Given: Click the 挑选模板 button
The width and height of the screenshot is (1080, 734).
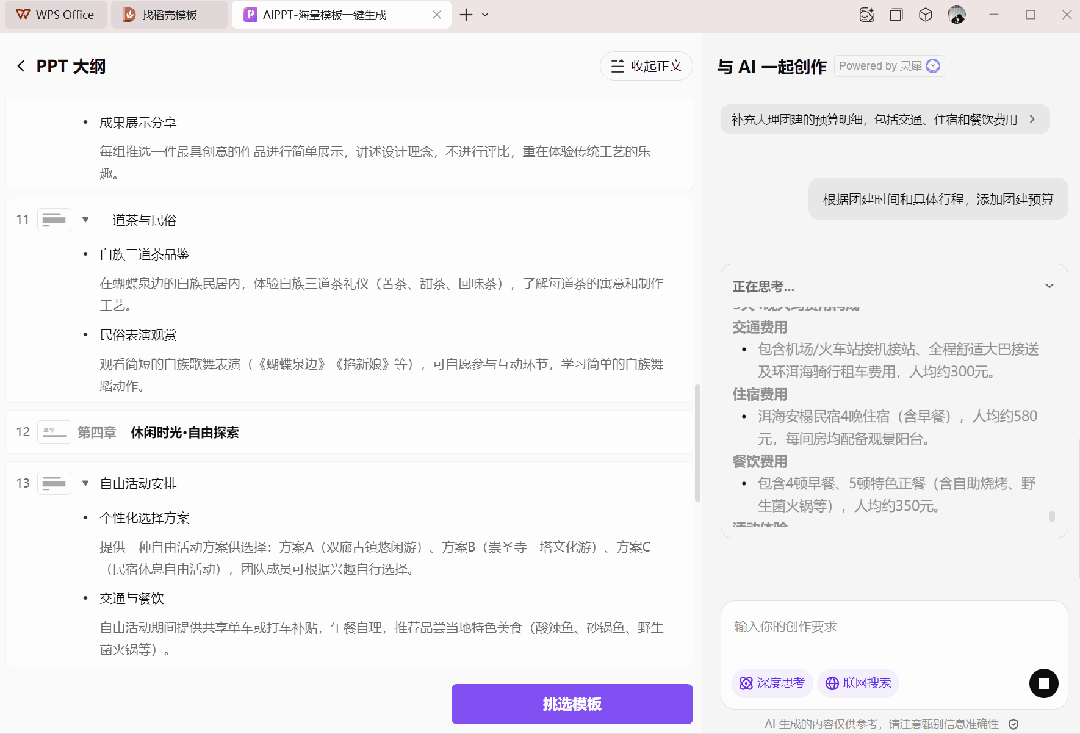Looking at the screenshot, I should point(572,704).
